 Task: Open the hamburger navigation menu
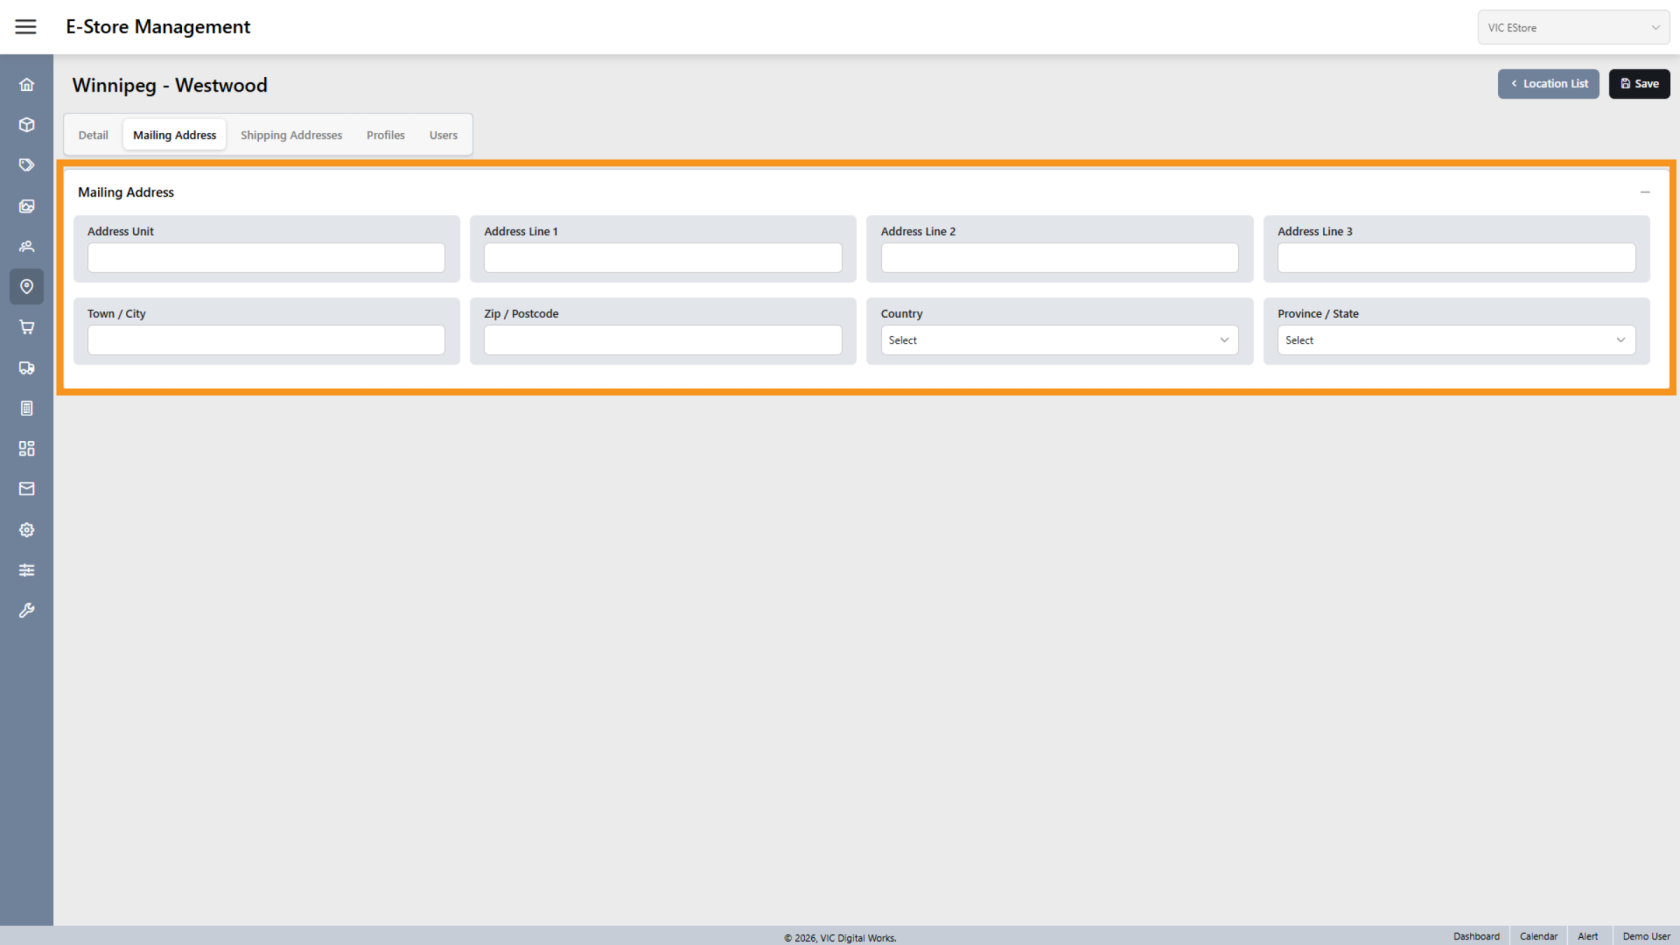(x=26, y=27)
